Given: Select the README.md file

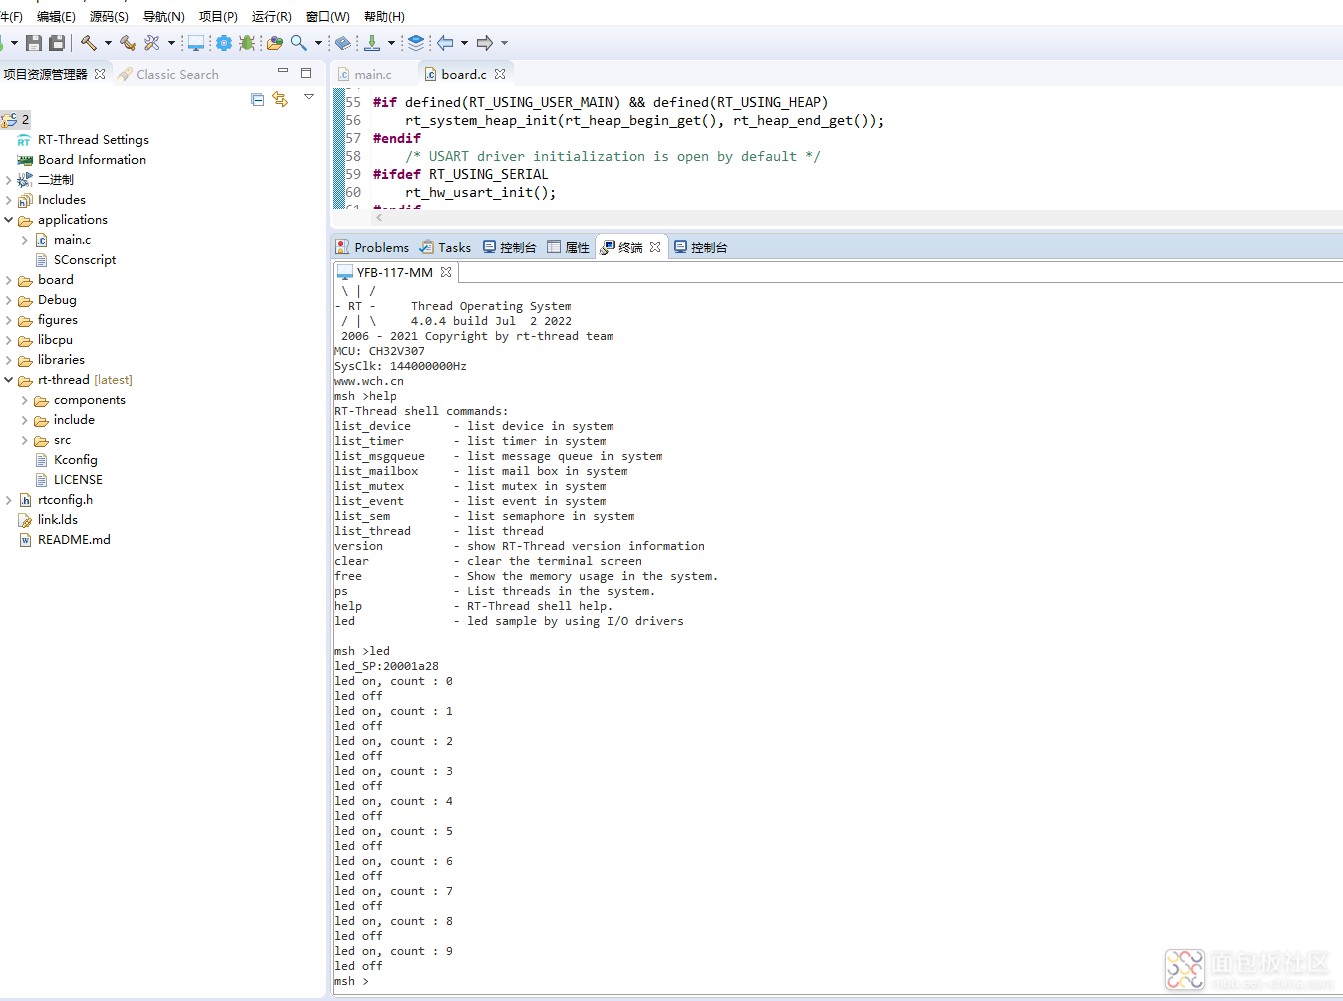Looking at the screenshot, I should [74, 540].
